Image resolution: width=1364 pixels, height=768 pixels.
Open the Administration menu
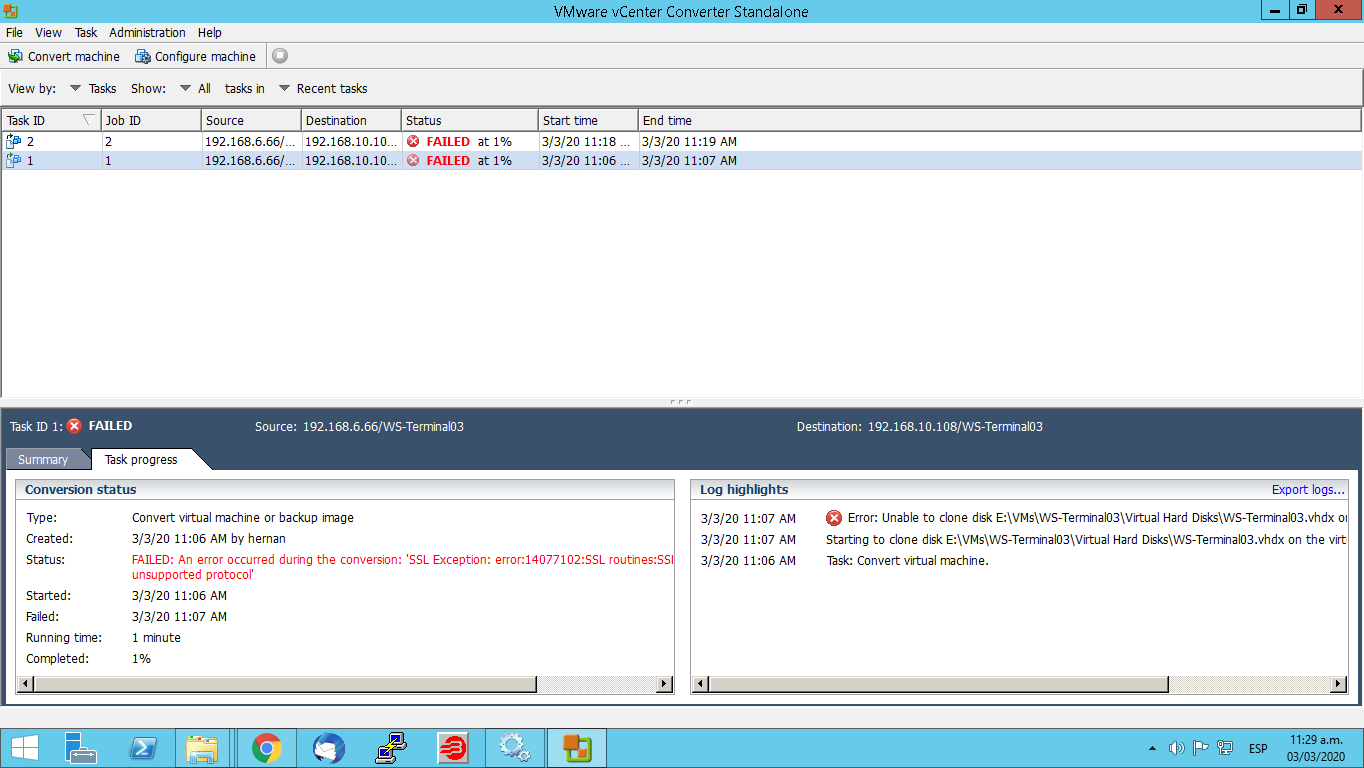click(147, 33)
